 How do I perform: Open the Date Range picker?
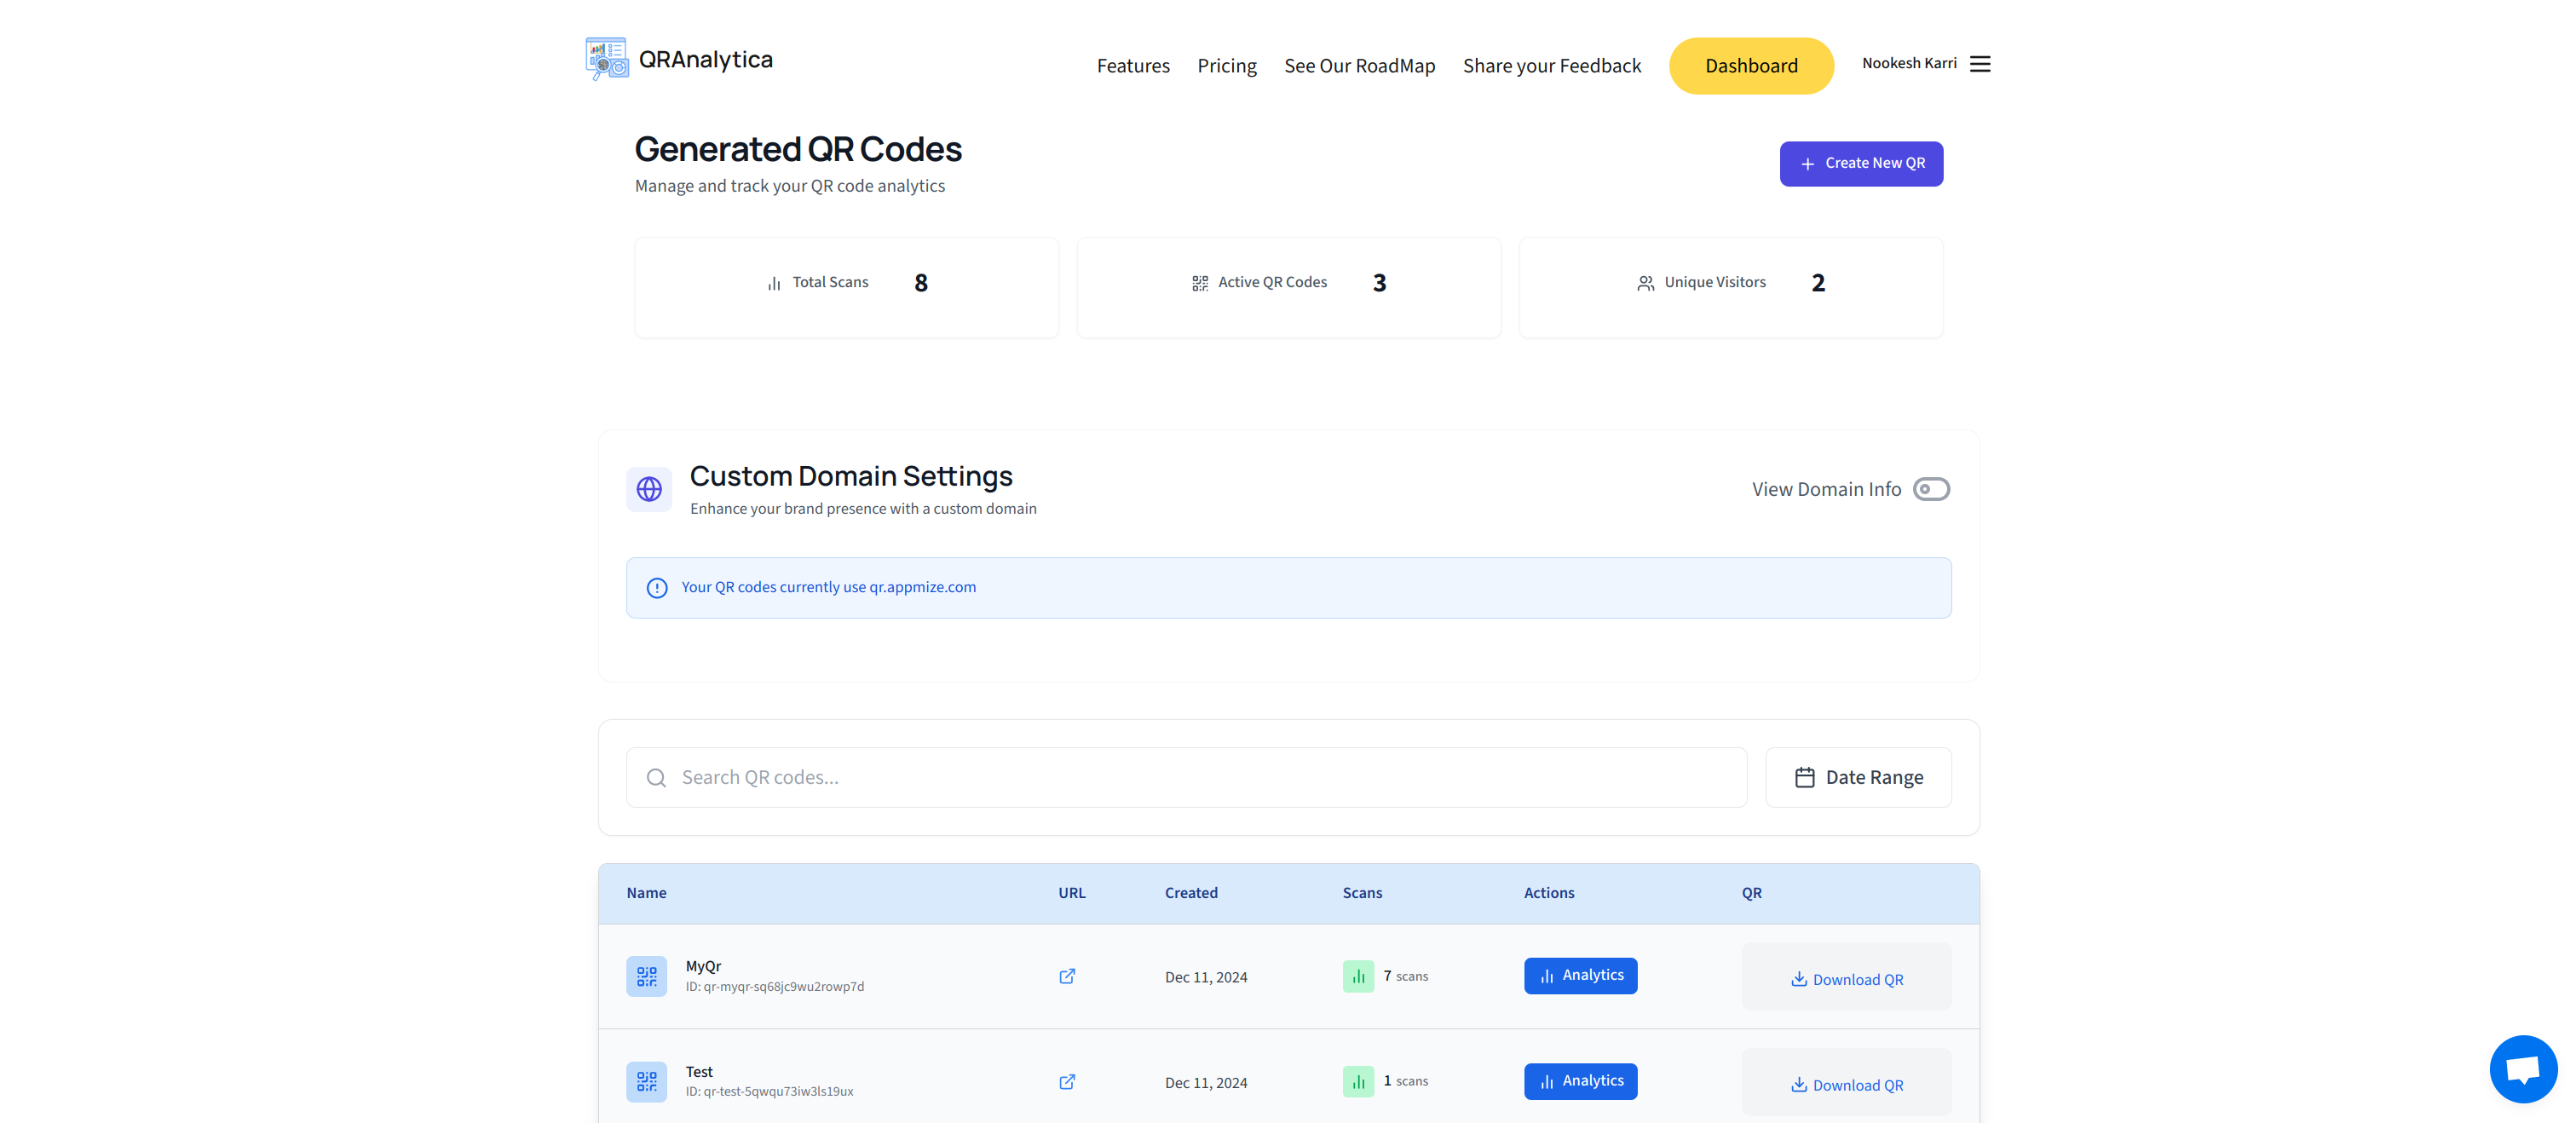(x=1858, y=778)
